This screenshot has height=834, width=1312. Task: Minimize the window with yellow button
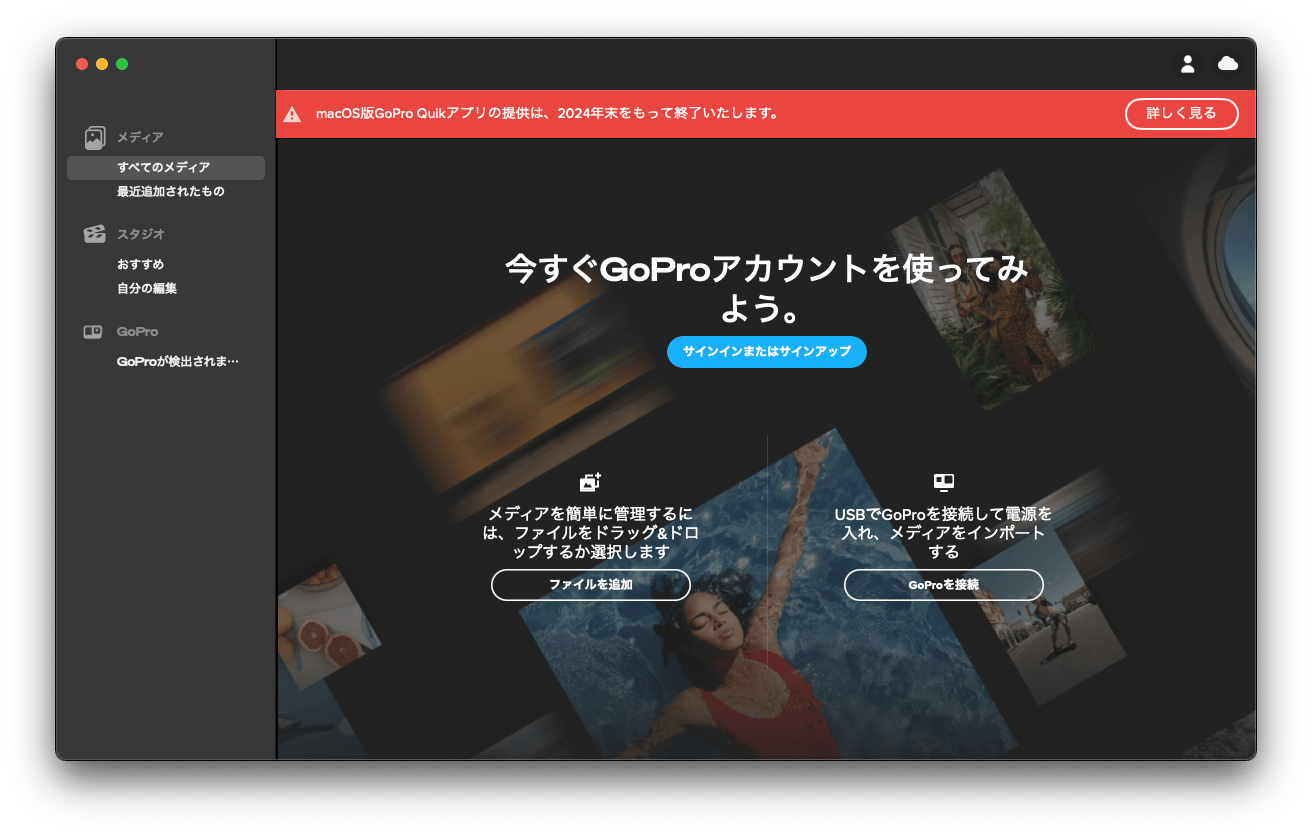(102, 64)
